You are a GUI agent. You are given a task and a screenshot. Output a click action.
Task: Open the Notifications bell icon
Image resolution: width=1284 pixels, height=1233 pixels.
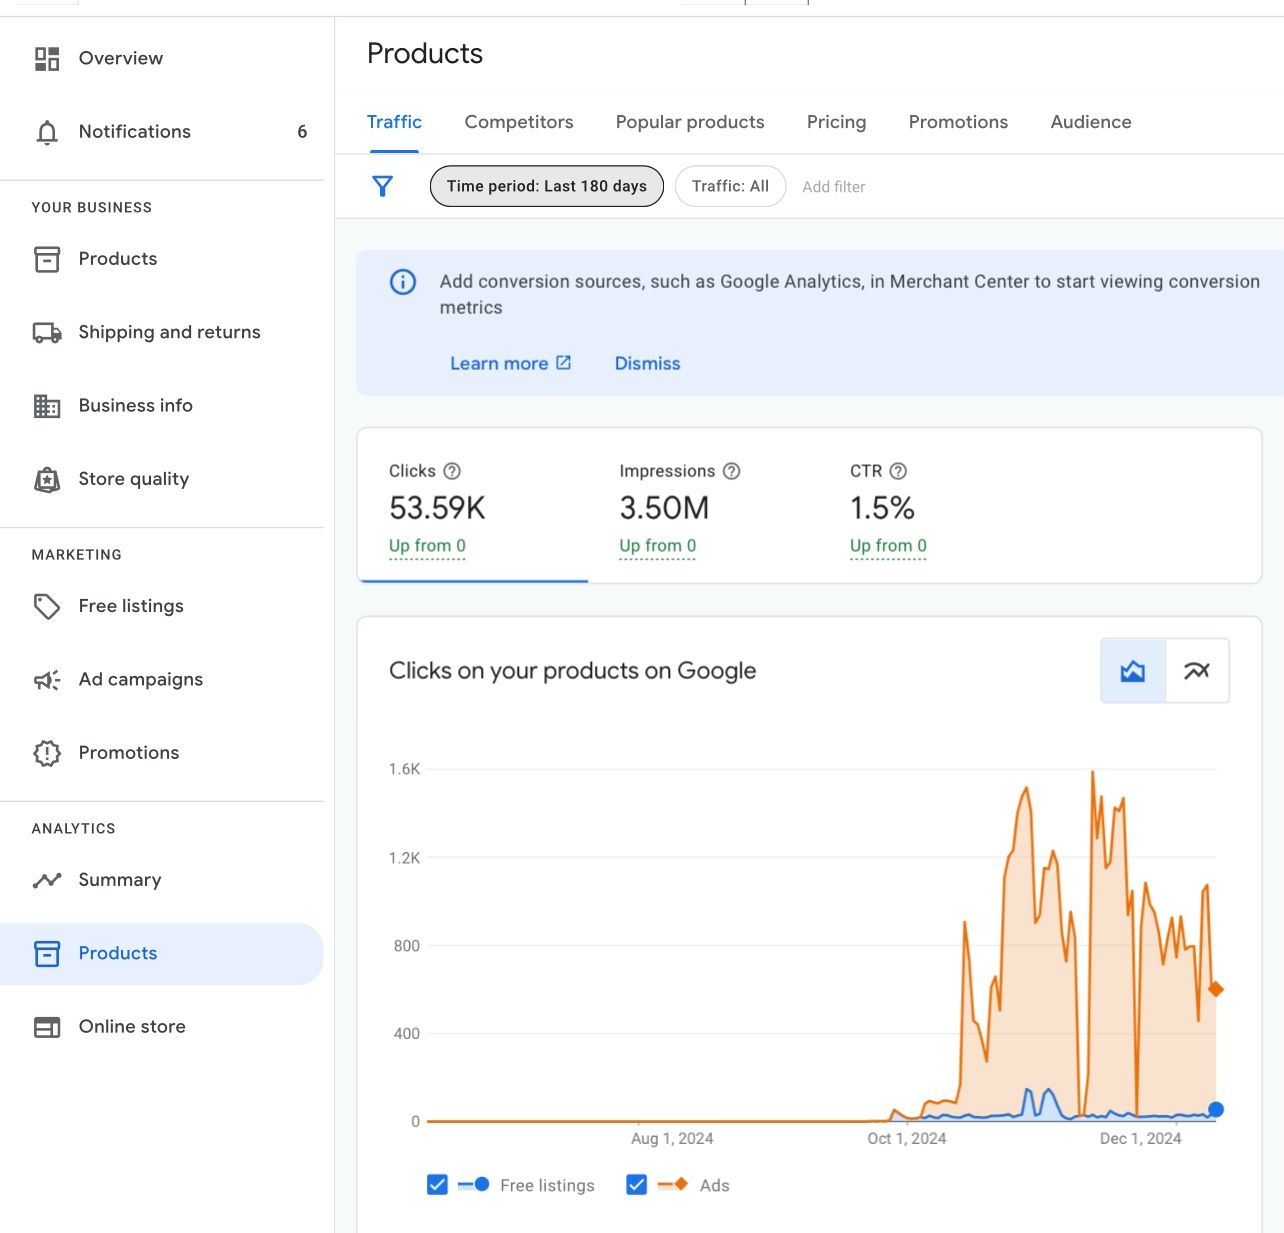47,132
